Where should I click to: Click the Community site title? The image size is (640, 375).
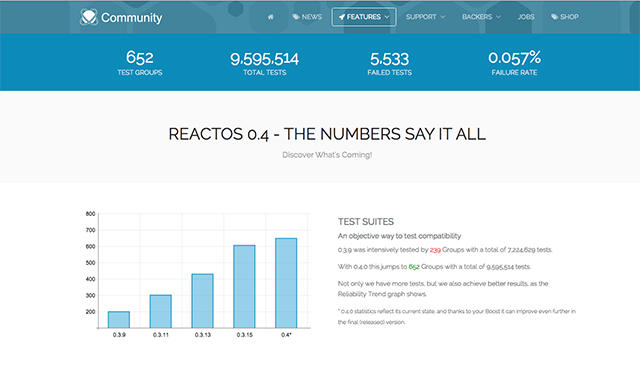[x=131, y=18]
